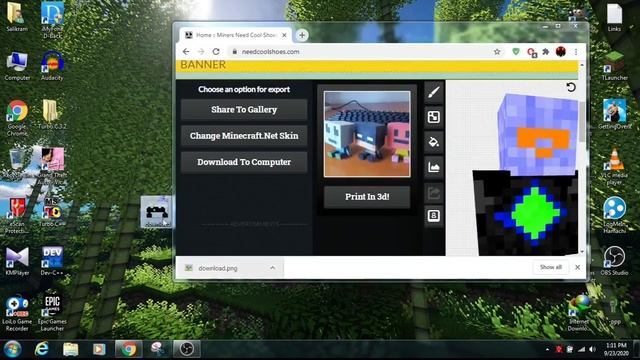This screenshot has width=640, height=360.
Task: Click the save disk icon in sidebar
Action: (433, 216)
